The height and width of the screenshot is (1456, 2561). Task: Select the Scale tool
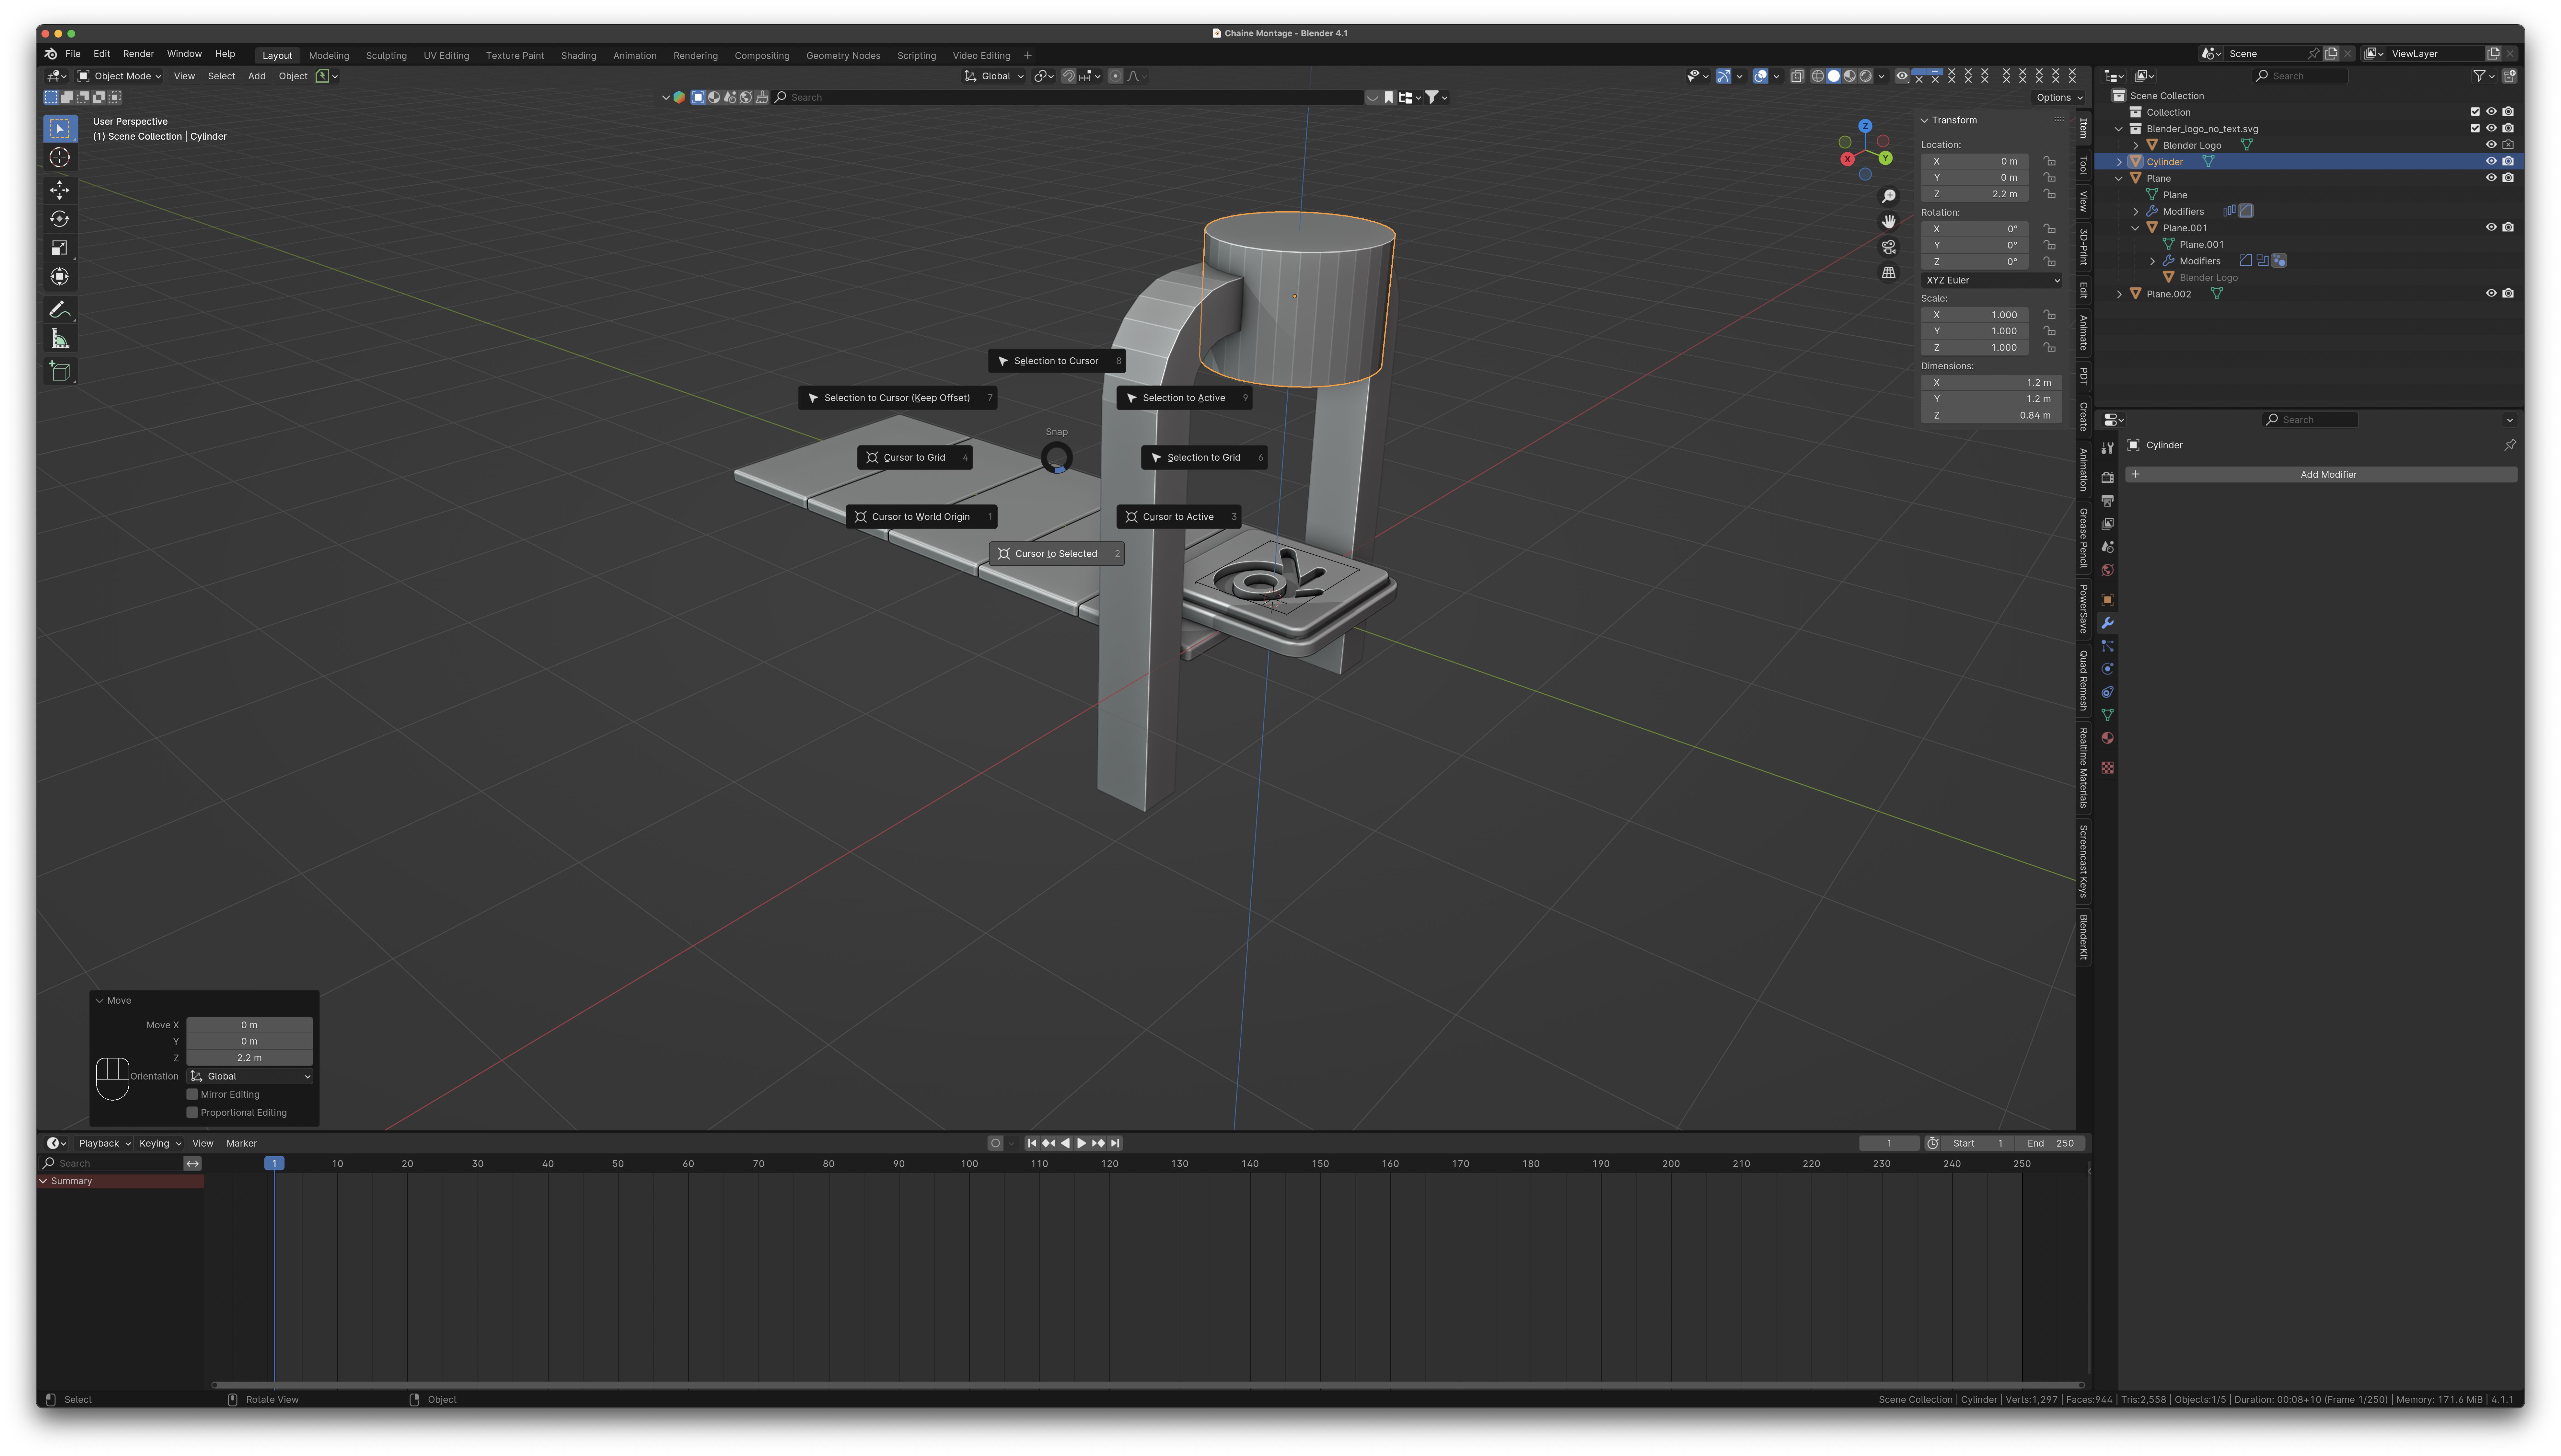[x=60, y=248]
